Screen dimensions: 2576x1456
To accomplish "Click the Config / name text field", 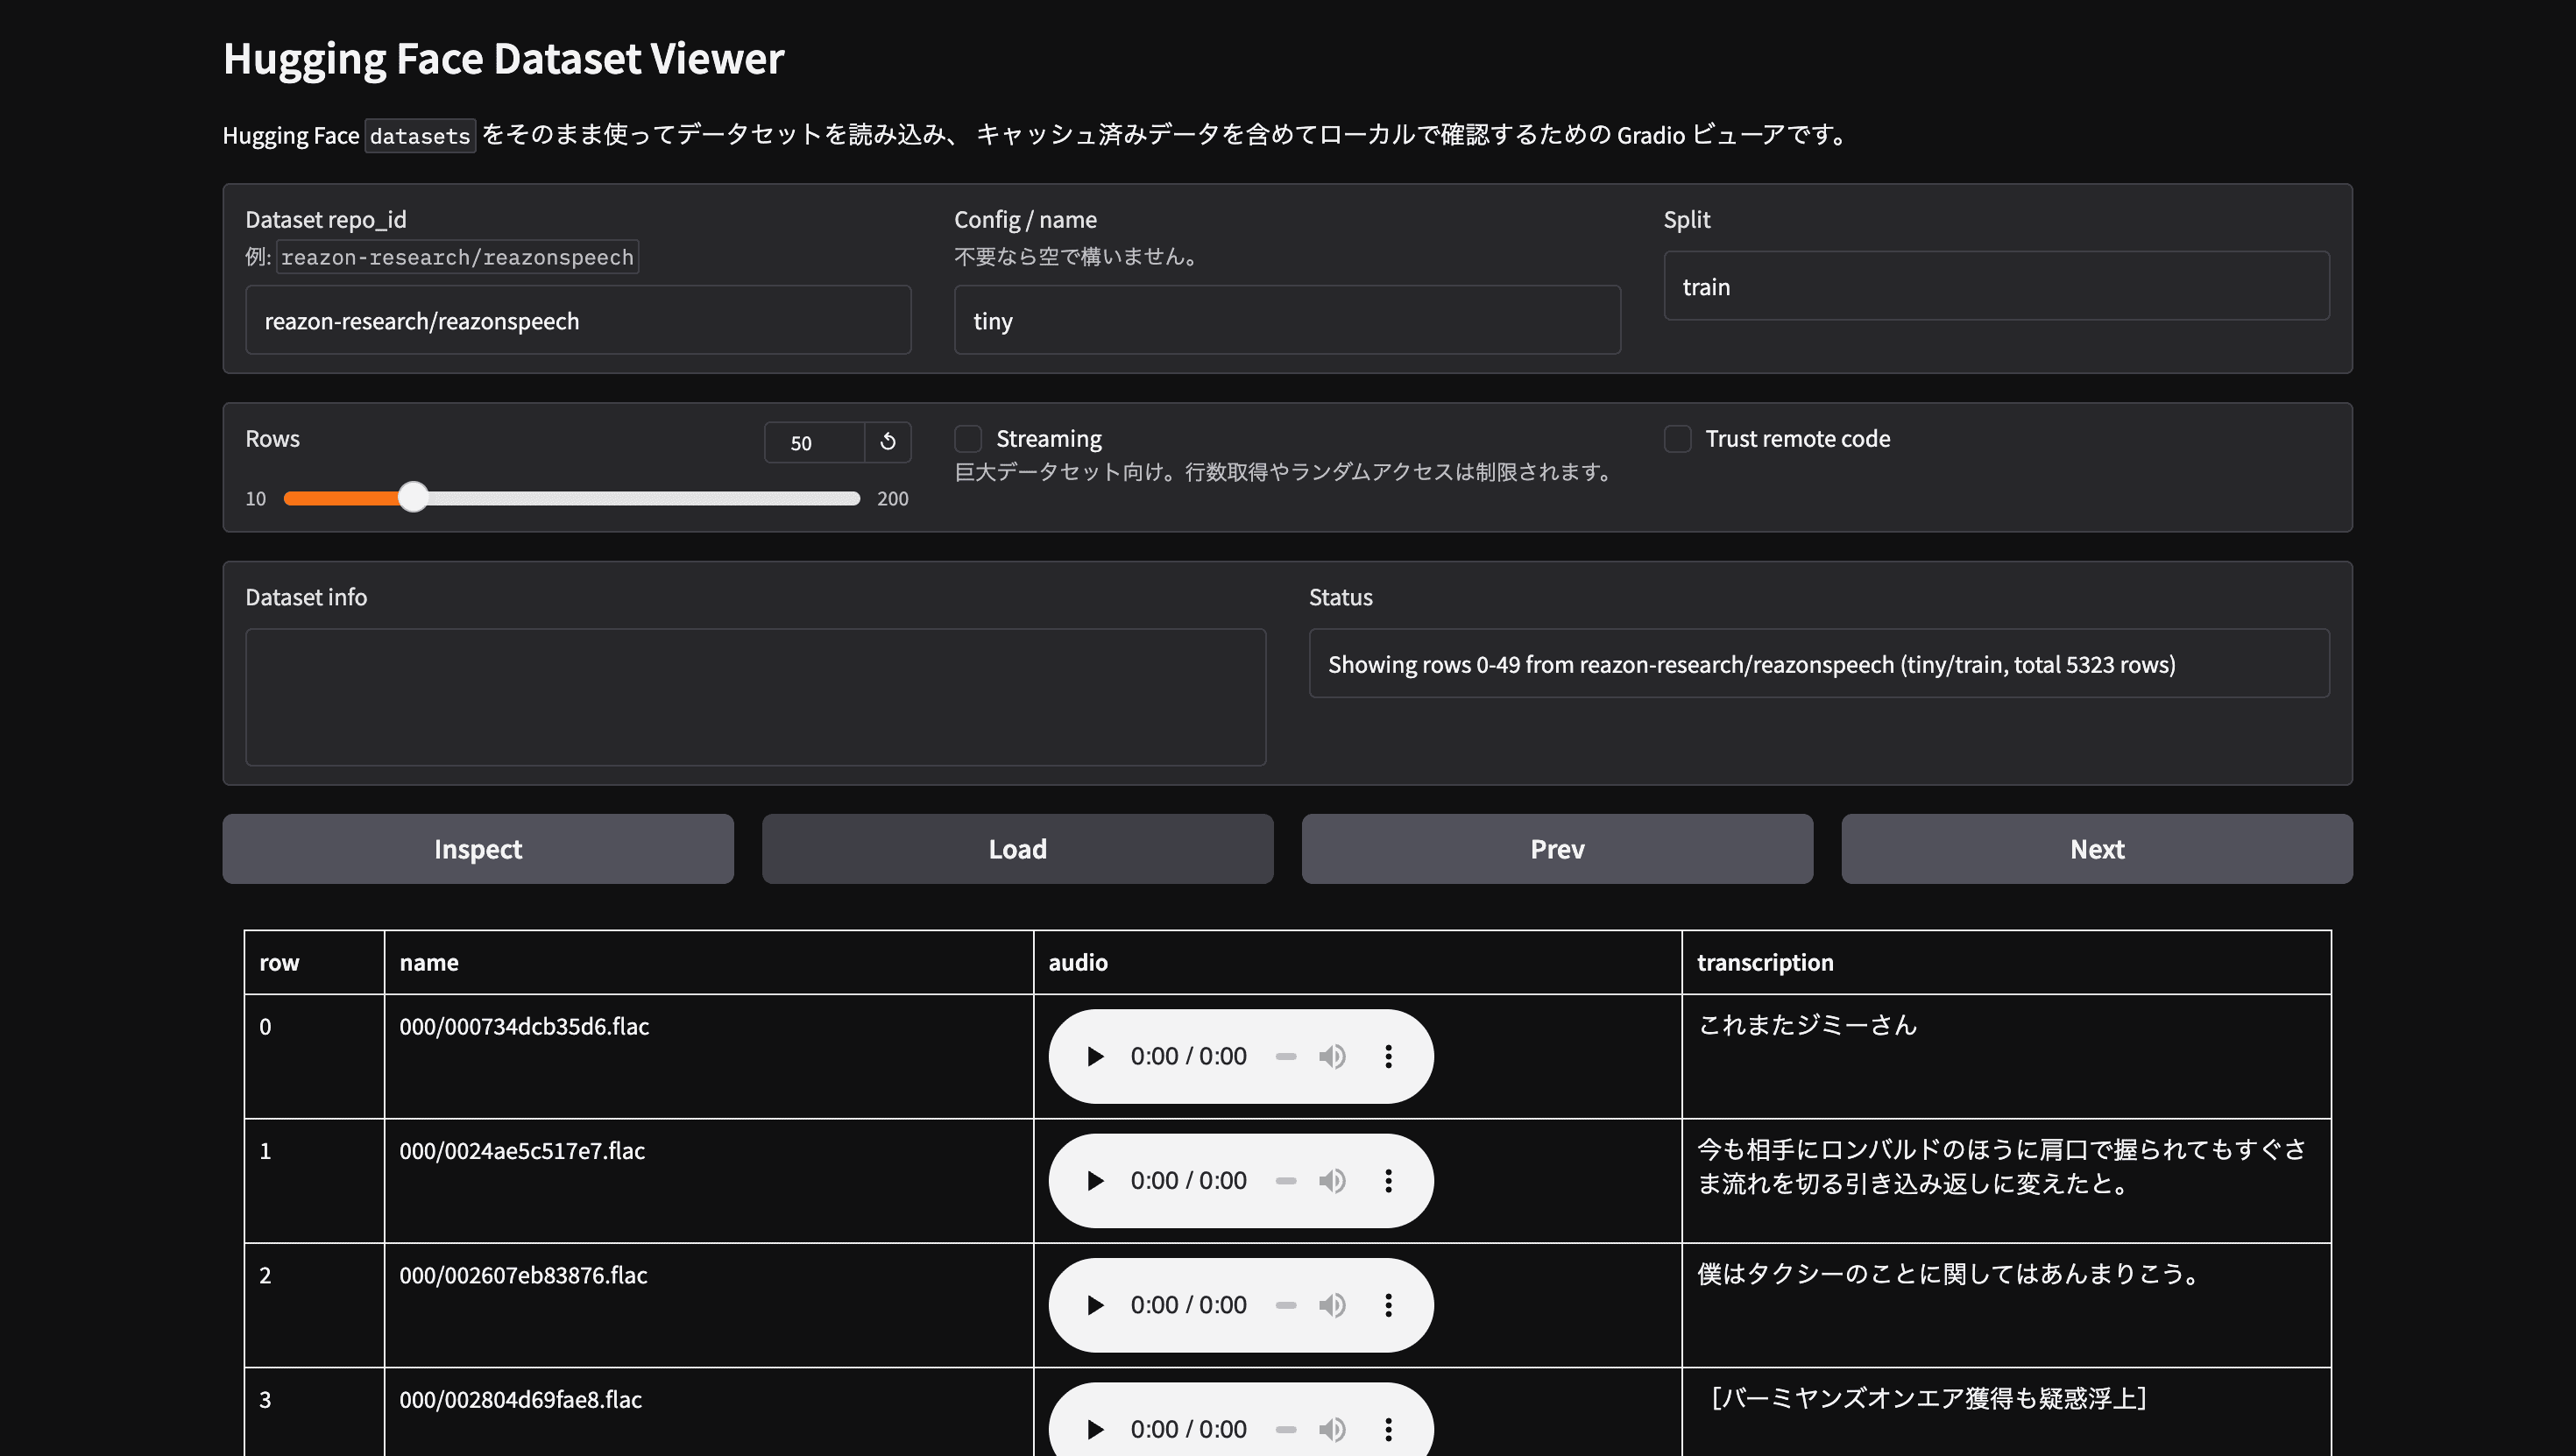I will tap(1287, 320).
